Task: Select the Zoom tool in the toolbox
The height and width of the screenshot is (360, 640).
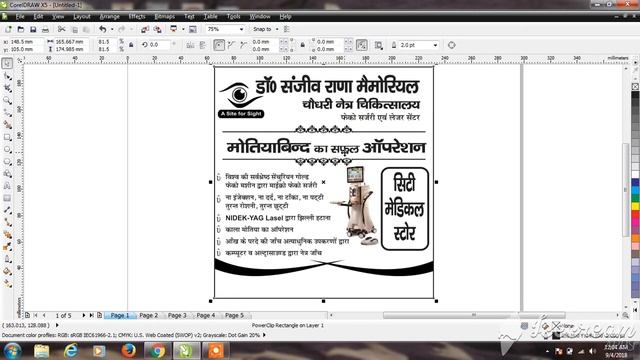Action: 7,100
